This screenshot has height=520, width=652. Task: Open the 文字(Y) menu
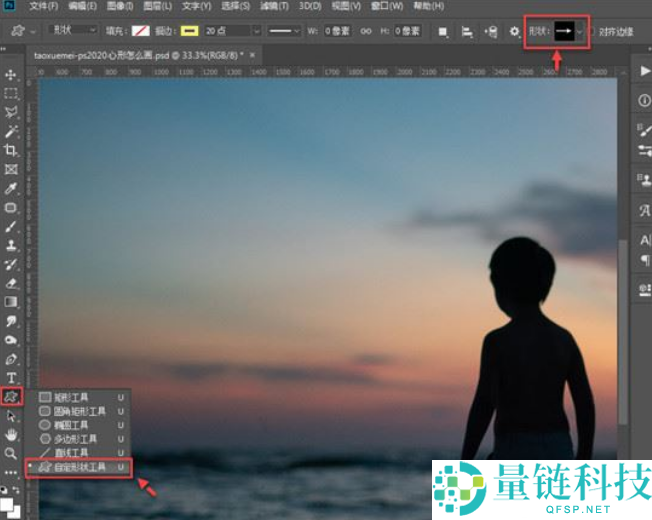pos(197,6)
